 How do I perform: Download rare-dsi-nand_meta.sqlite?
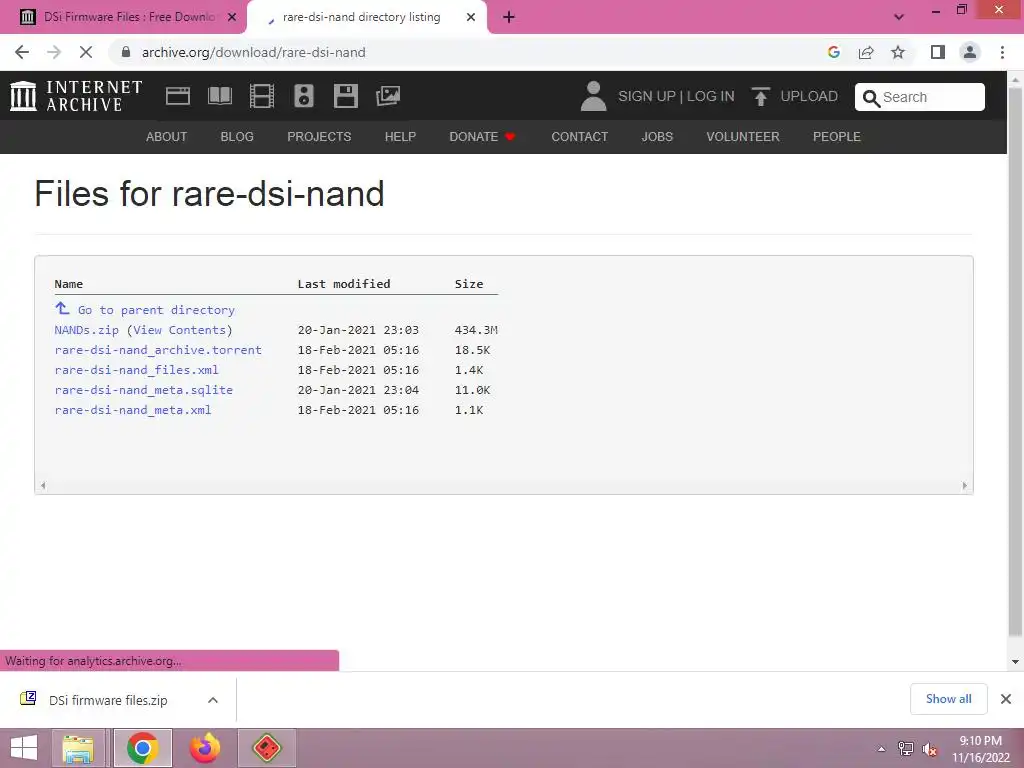pos(144,390)
